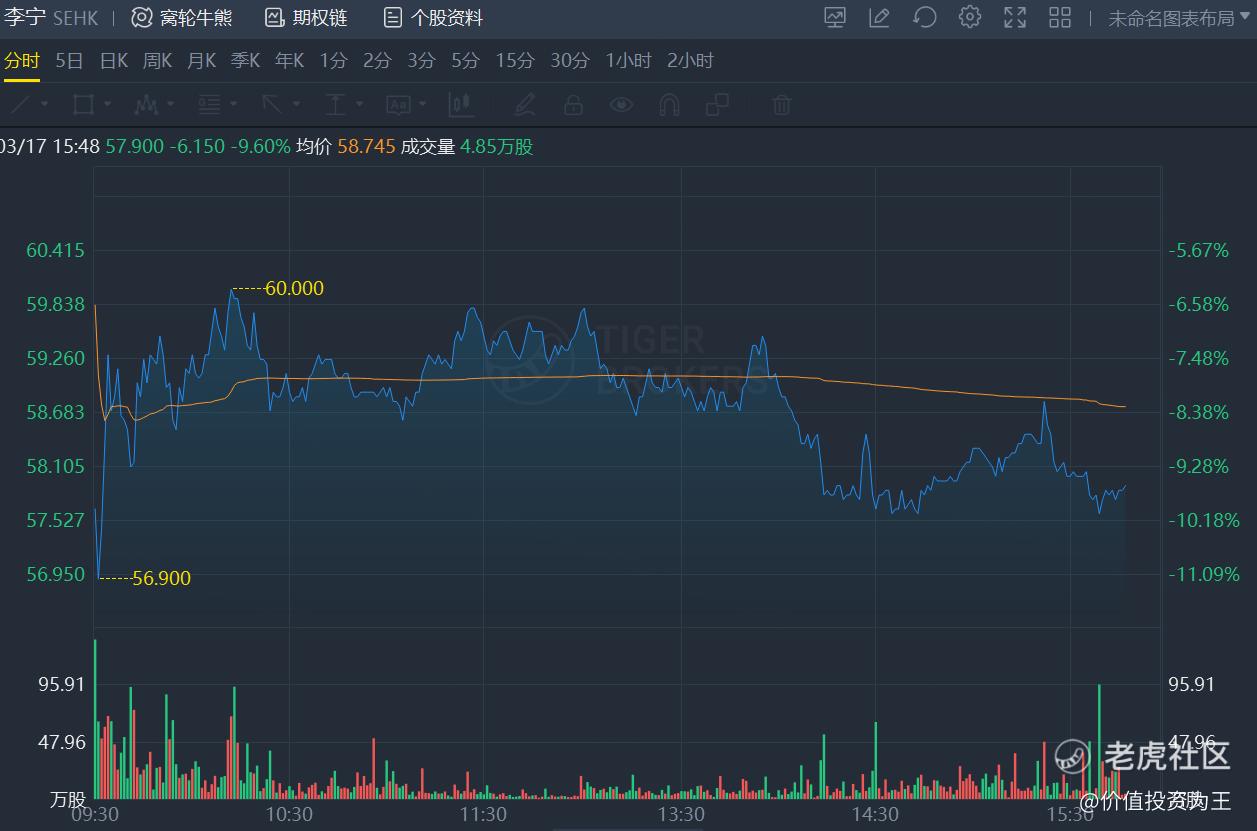Click the 58.683 price axis label
The image size is (1257, 831).
pos(55,412)
